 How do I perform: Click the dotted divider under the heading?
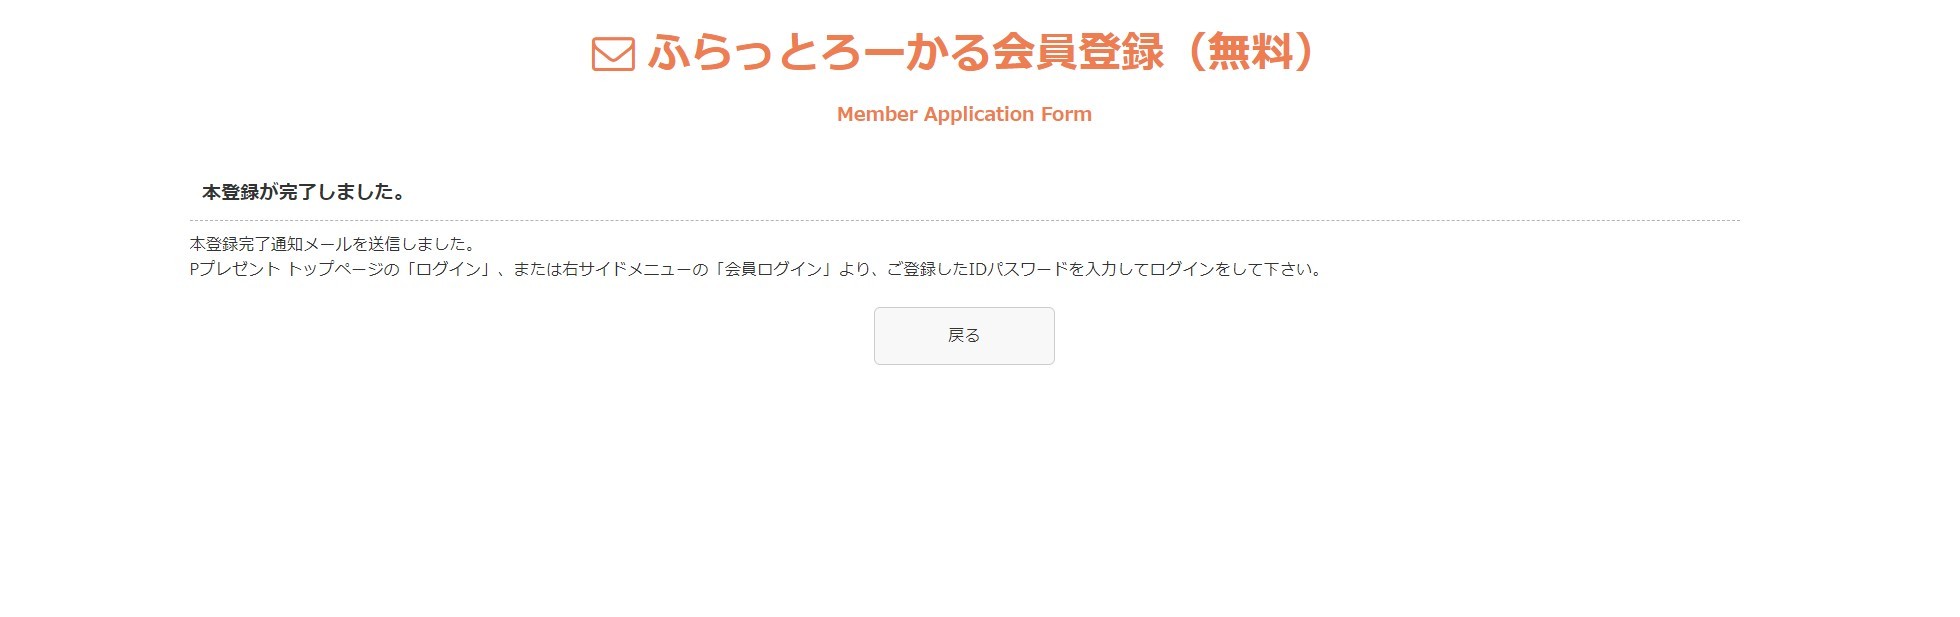[x=964, y=220]
